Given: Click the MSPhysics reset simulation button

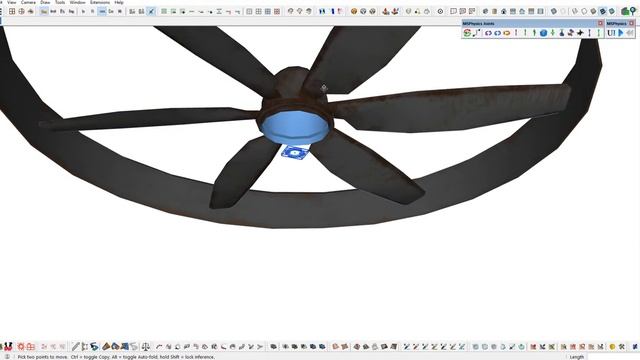Looking at the screenshot, I should point(629,33).
